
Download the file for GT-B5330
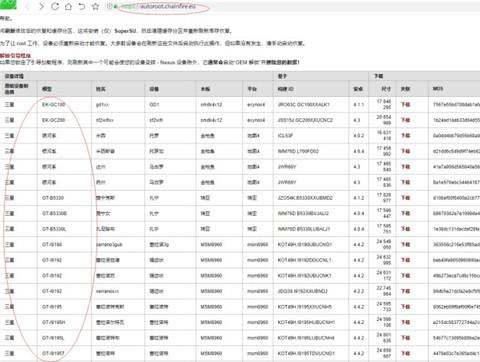tap(405, 198)
